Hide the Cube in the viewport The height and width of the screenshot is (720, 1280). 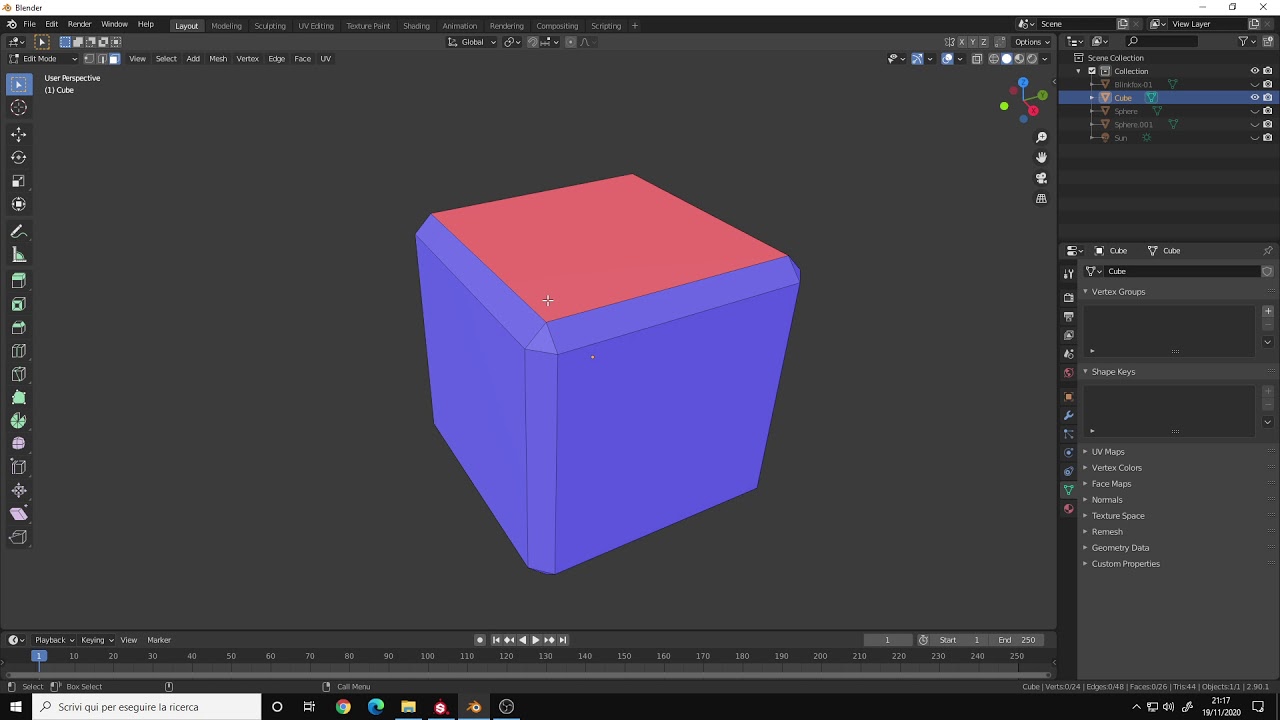click(x=1254, y=97)
